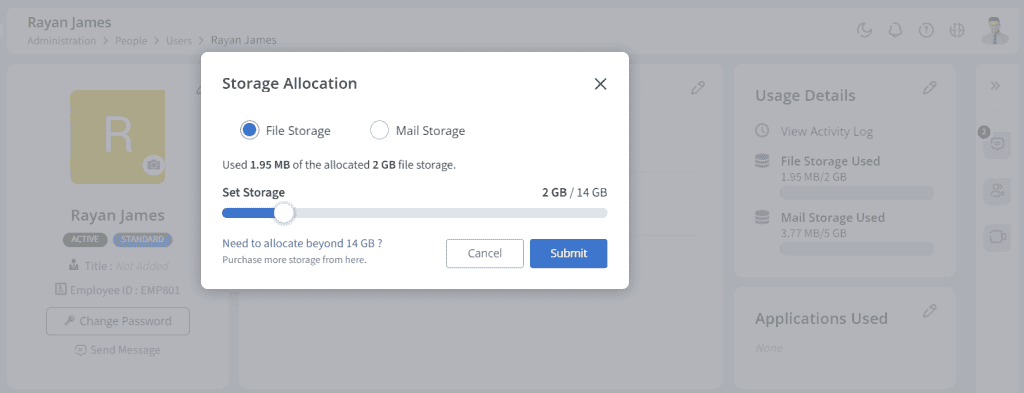Submit the storage allocation

[x=568, y=253]
